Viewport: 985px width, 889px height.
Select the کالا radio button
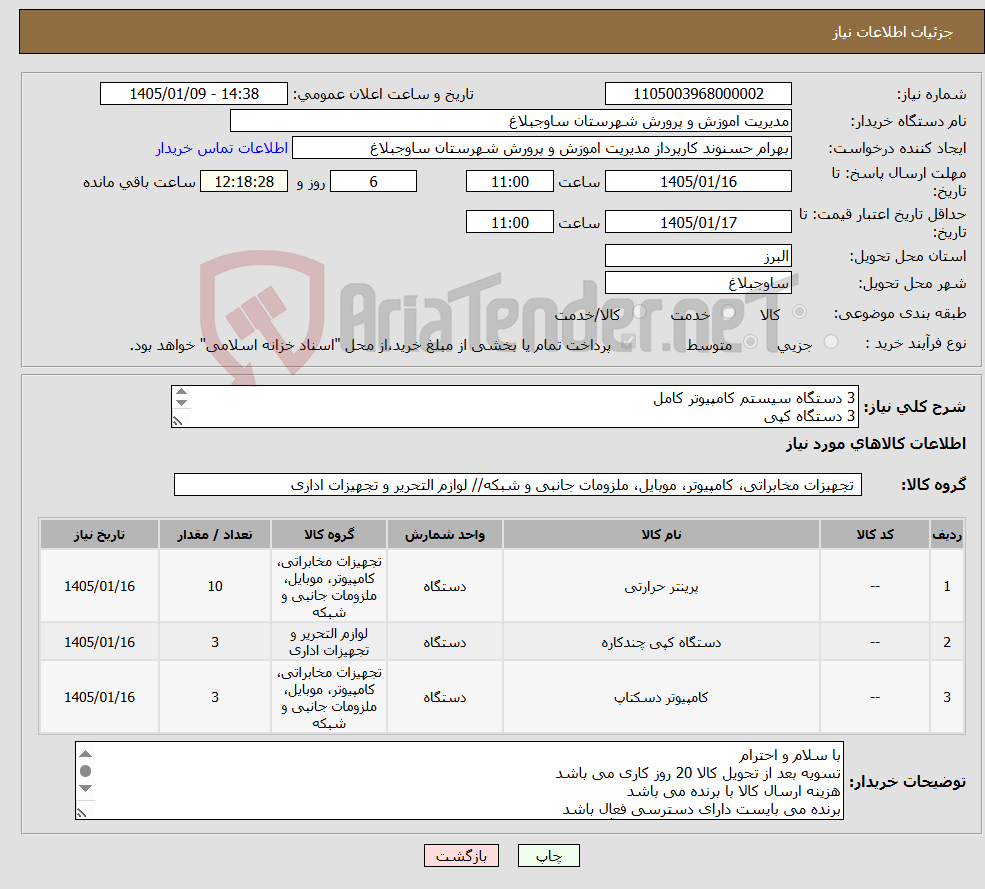click(800, 312)
